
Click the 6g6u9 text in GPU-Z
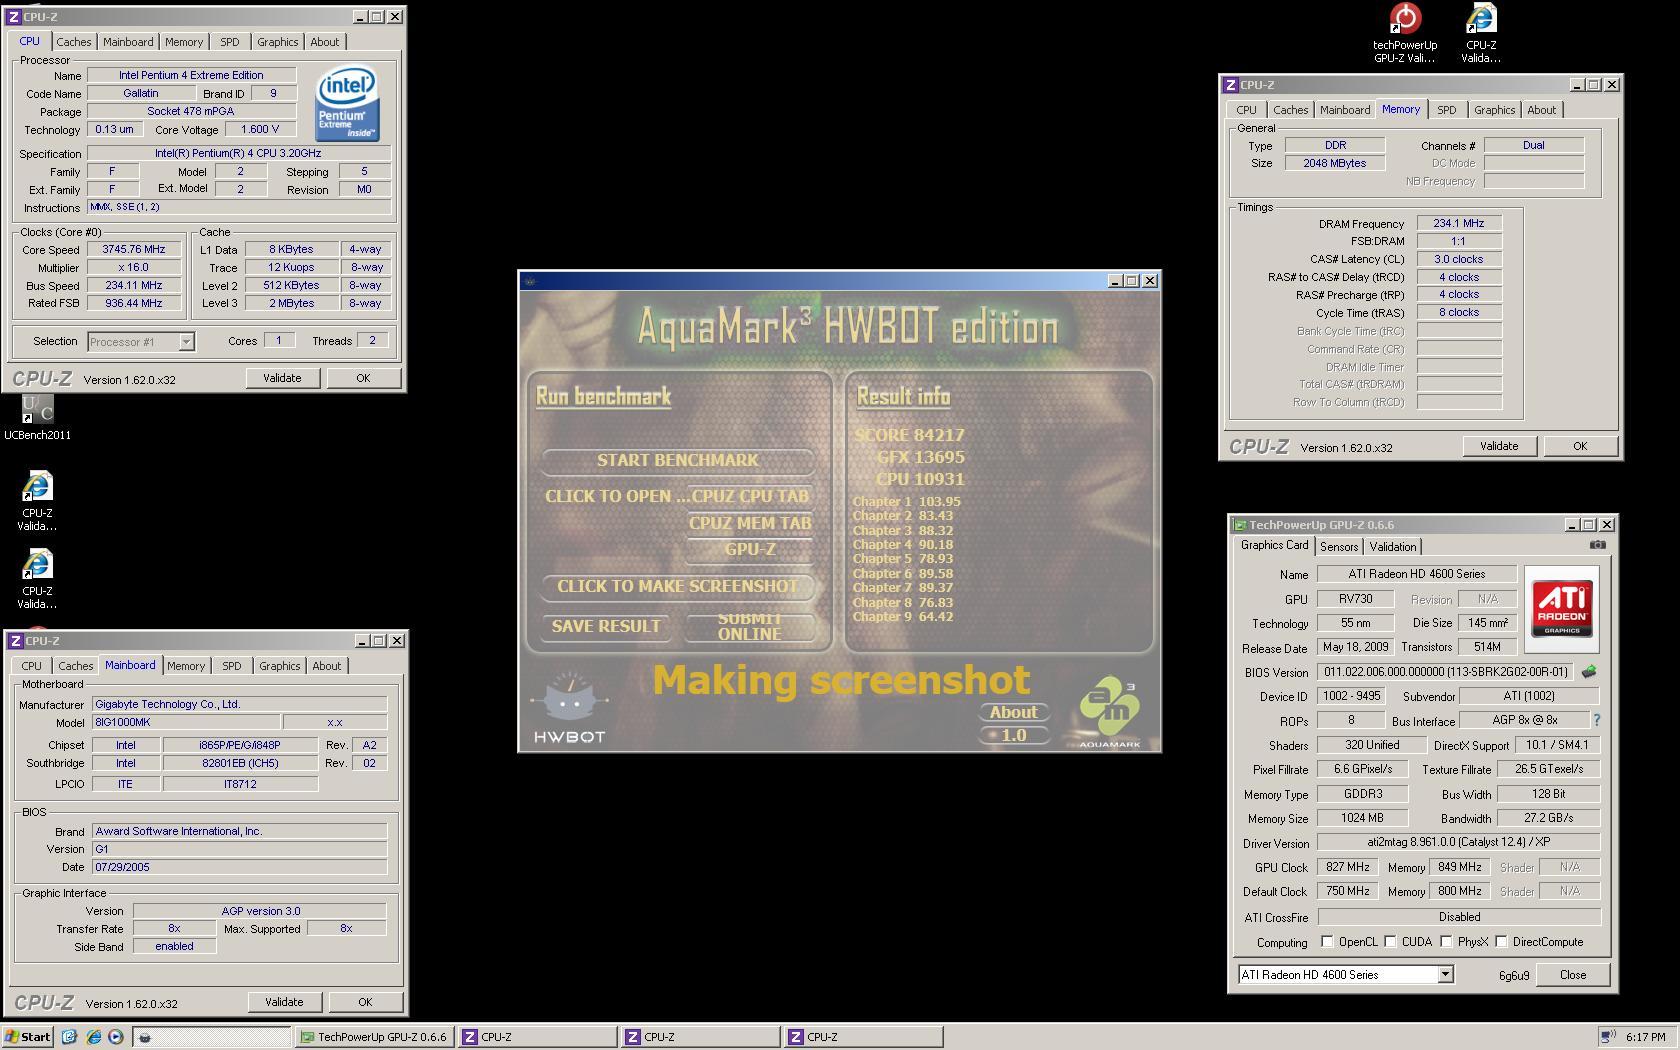click(x=1514, y=975)
